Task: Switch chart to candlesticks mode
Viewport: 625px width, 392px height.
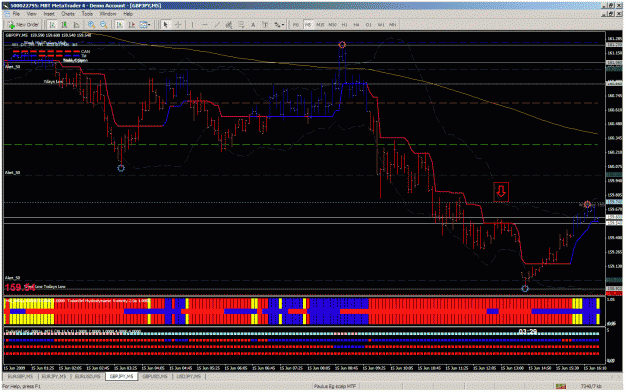Action: tap(64, 25)
